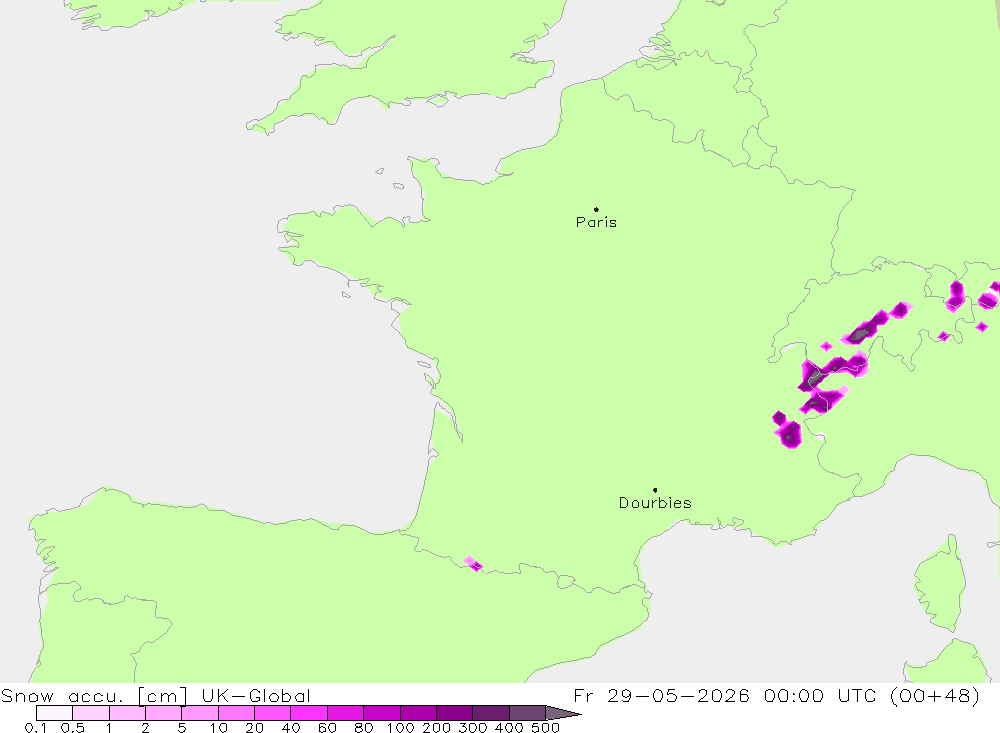Viewport: 1000px width, 733px height.
Task: Click the 300 legend tick value
Action: click(473, 727)
